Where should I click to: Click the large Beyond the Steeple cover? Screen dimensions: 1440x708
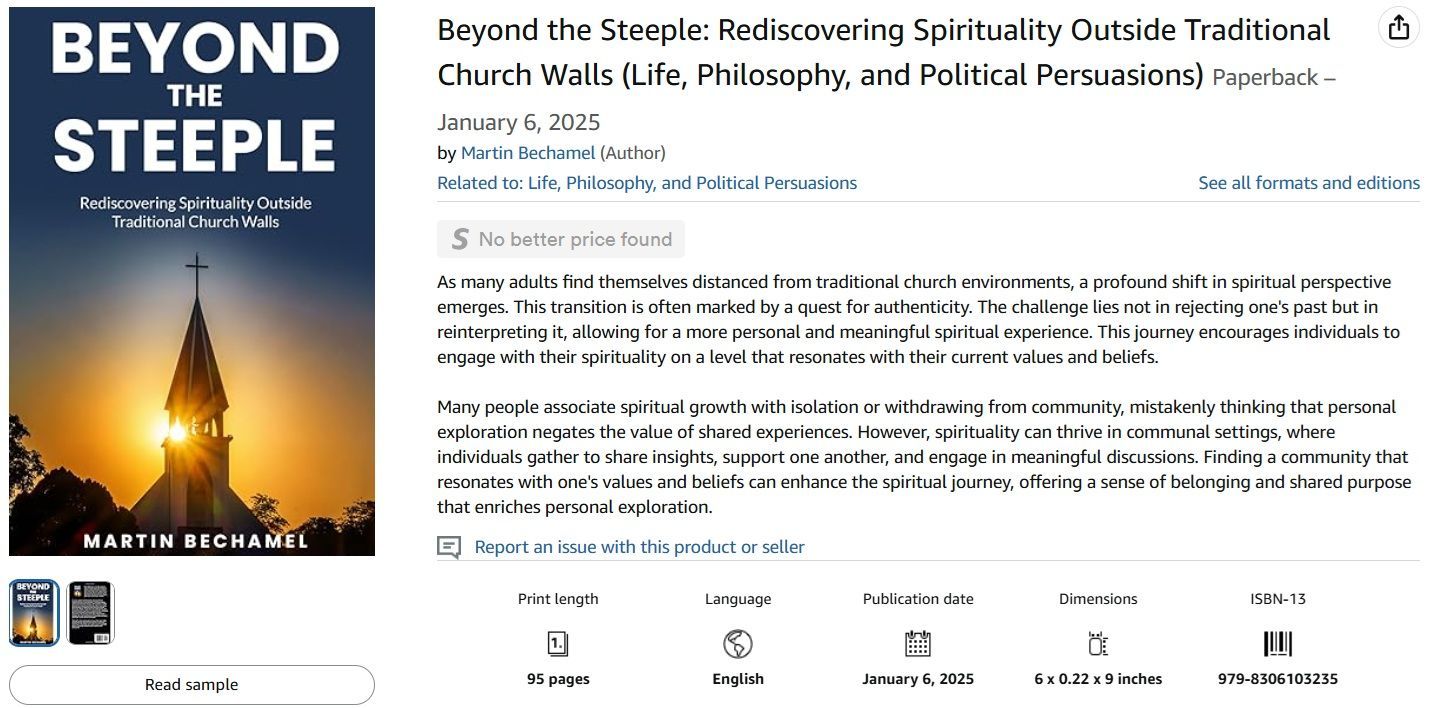[x=192, y=281]
